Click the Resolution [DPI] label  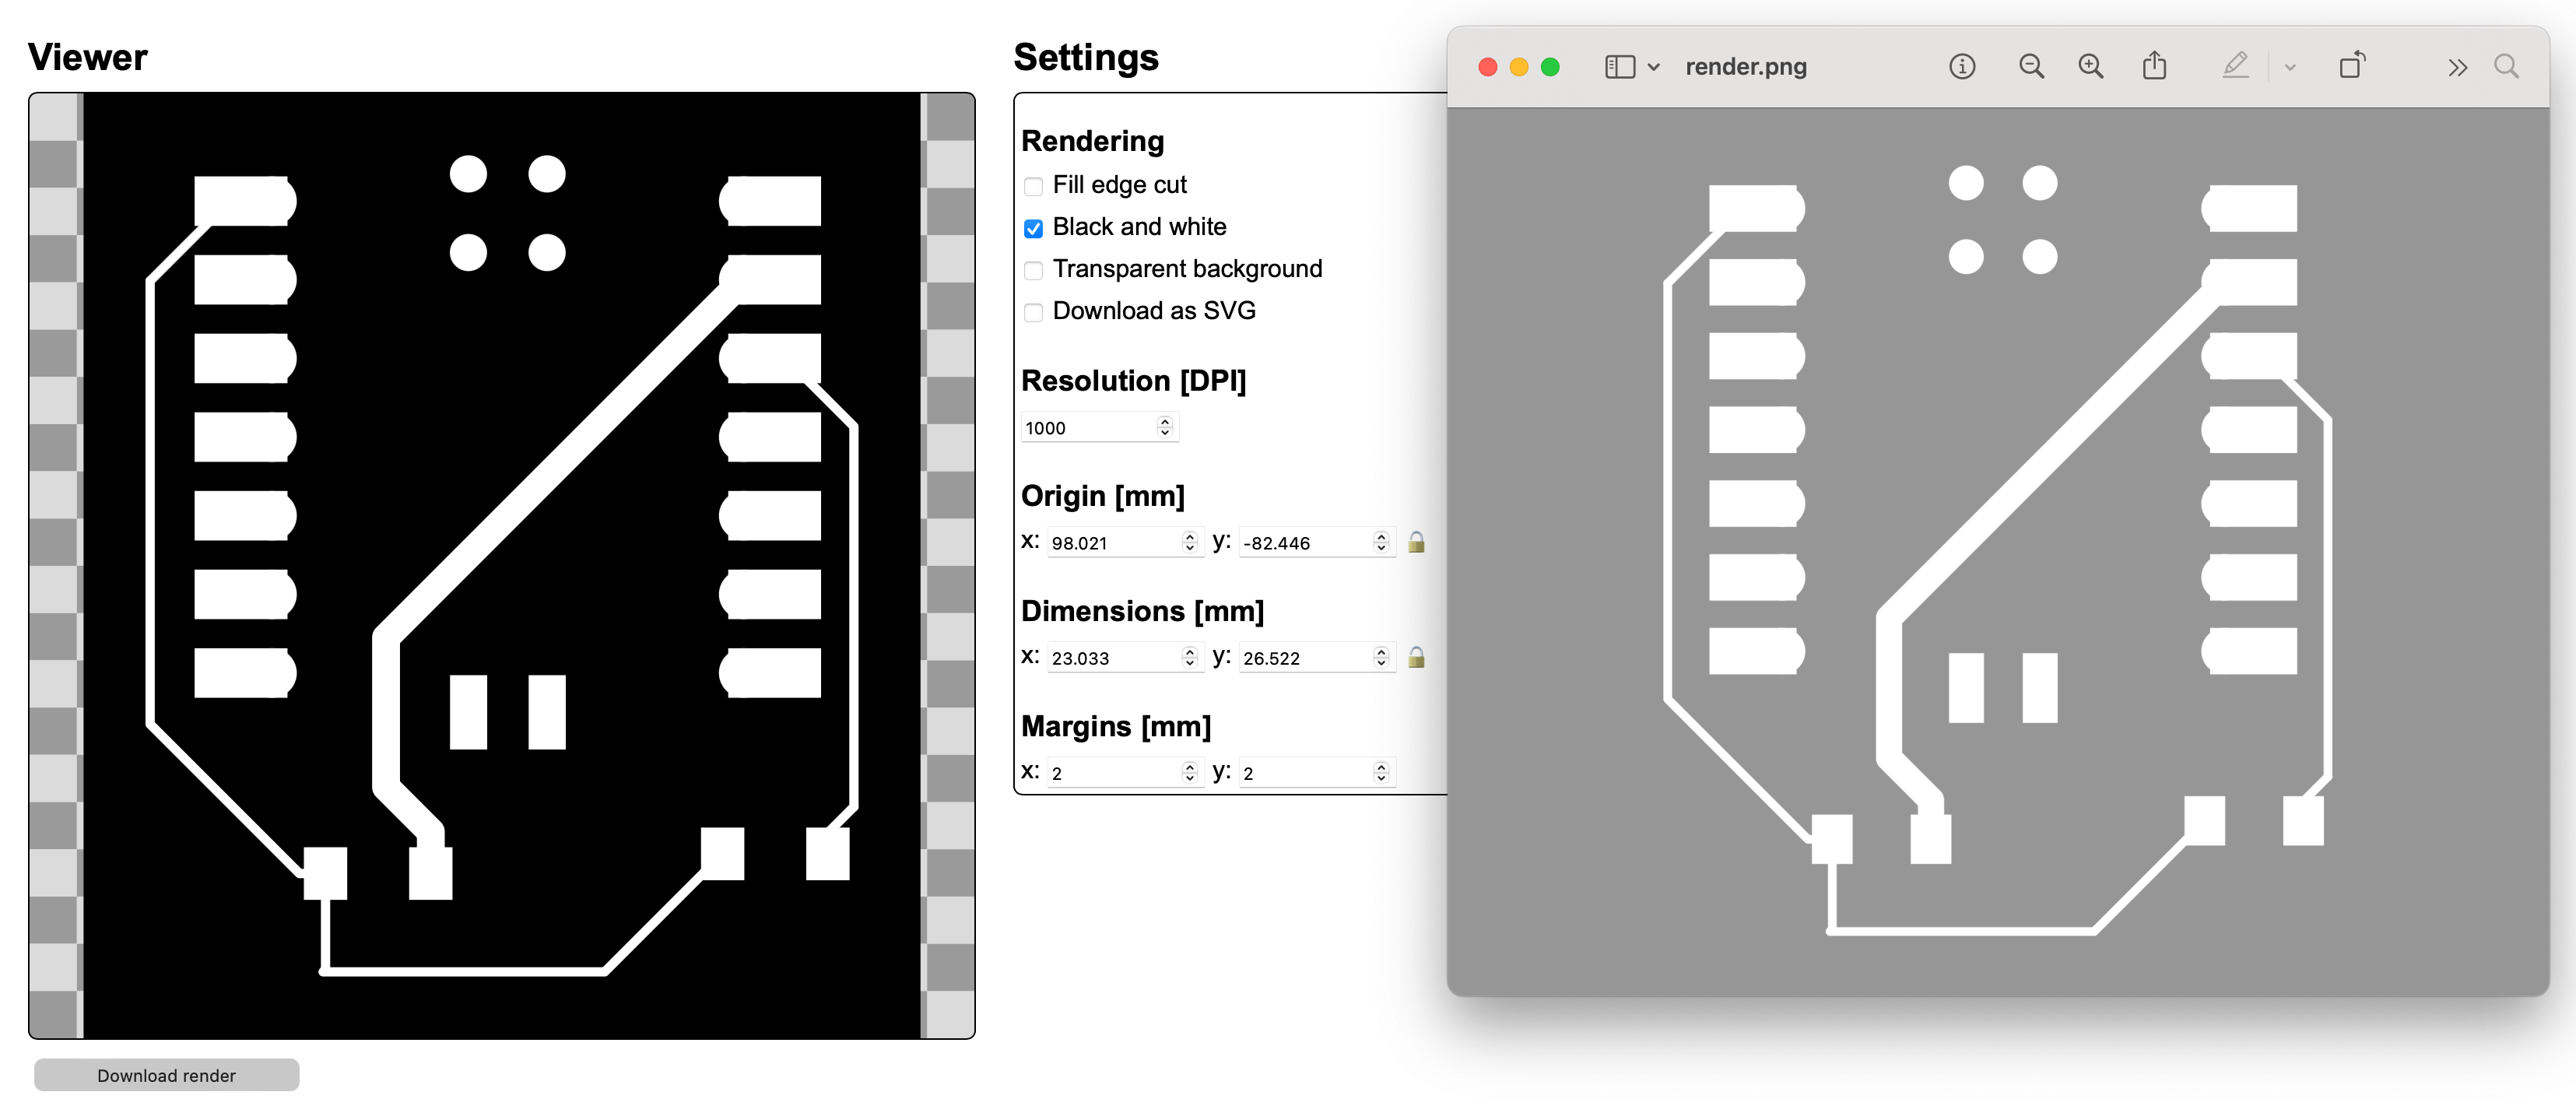point(1133,381)
